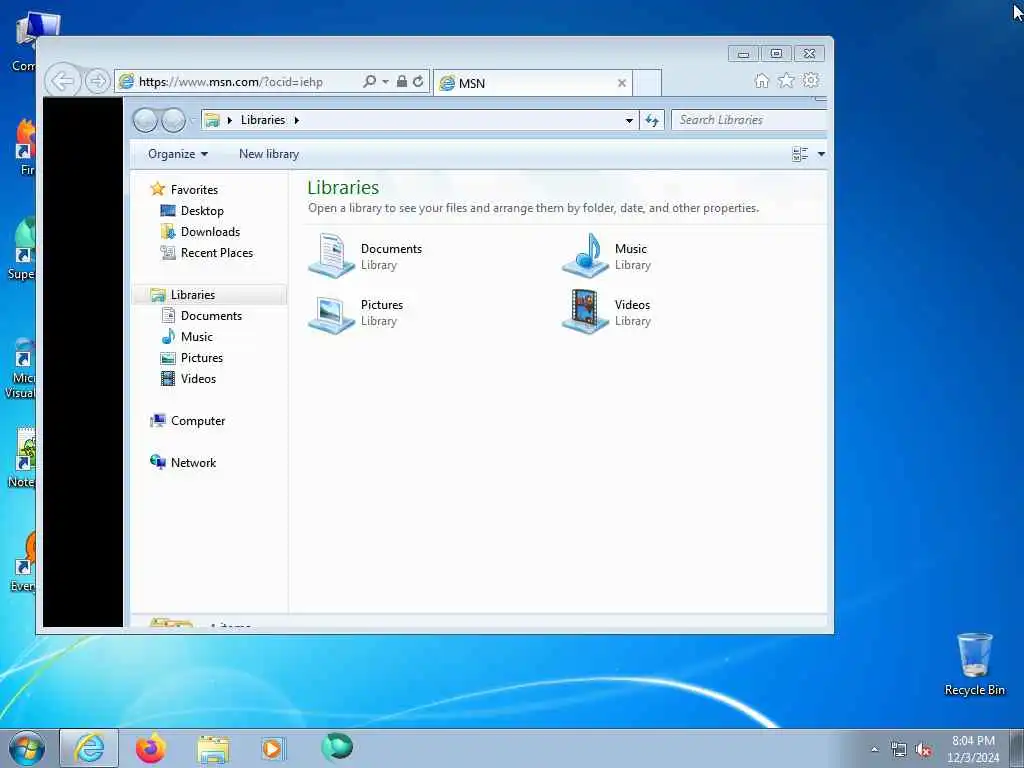This screenshot has height=768, width=1024.
Task: Open the address bar search dropdown arrow
Action: 385,82
